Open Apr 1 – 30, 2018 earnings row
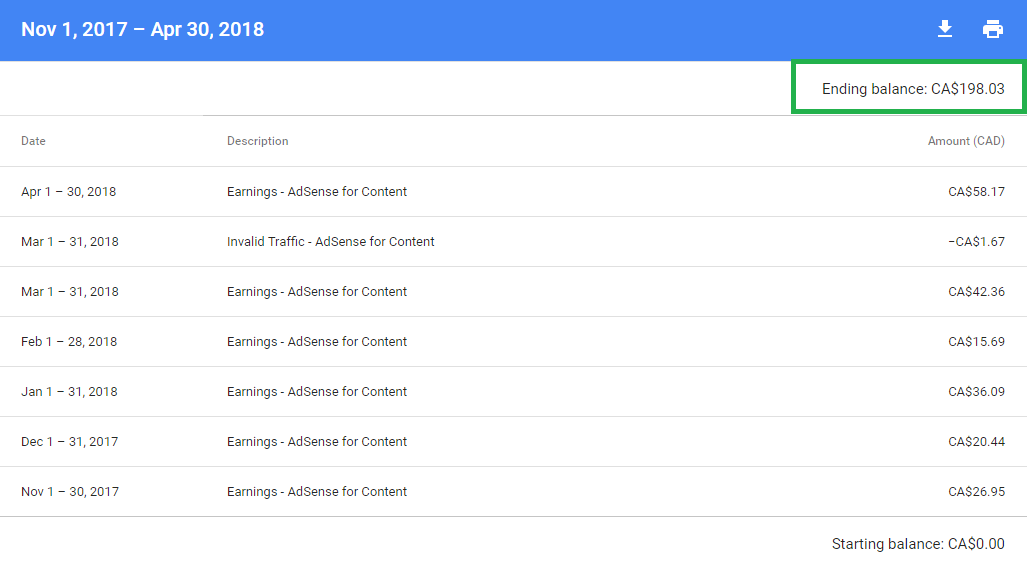The height and width of the screenshot is (573, 1027). click(514, 192)
